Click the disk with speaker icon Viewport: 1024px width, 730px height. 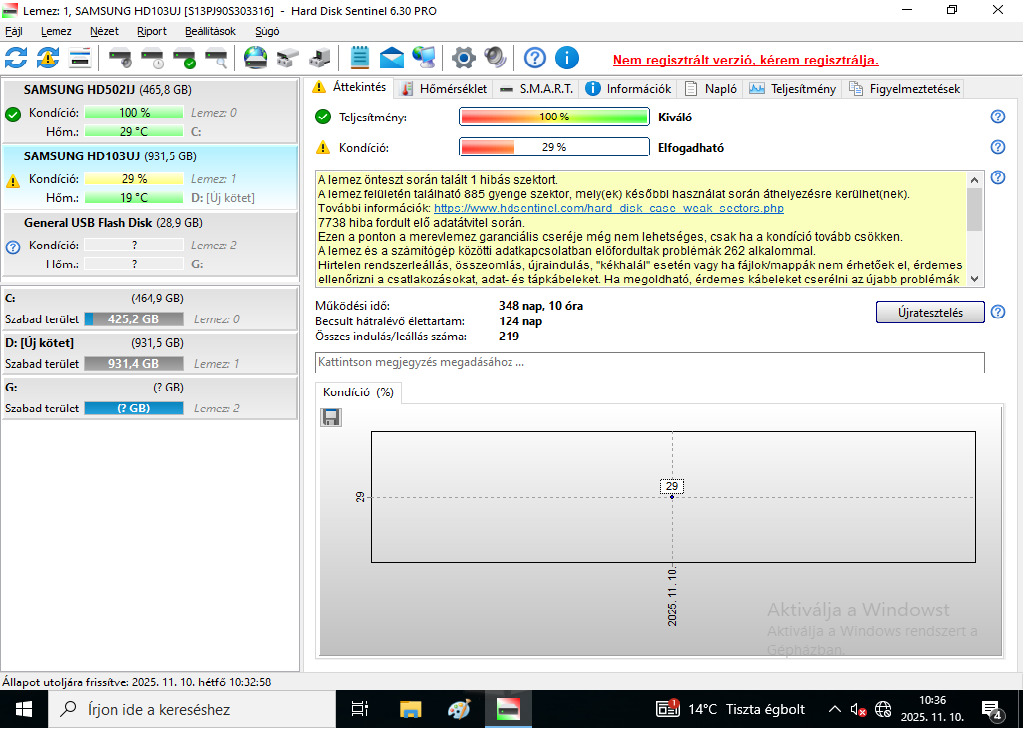120,58
